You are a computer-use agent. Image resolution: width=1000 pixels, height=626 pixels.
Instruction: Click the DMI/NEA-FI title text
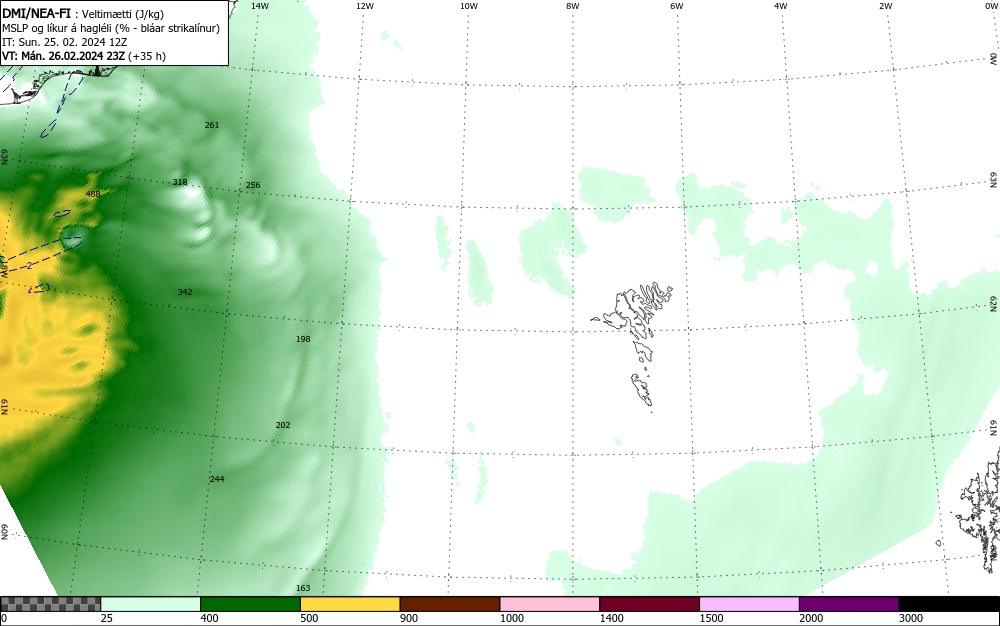(x=36, y=13)
